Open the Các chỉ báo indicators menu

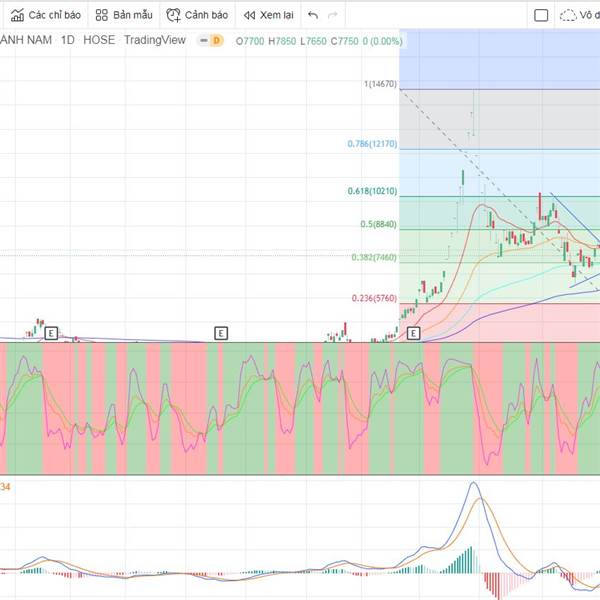click(x=46, y=15)
